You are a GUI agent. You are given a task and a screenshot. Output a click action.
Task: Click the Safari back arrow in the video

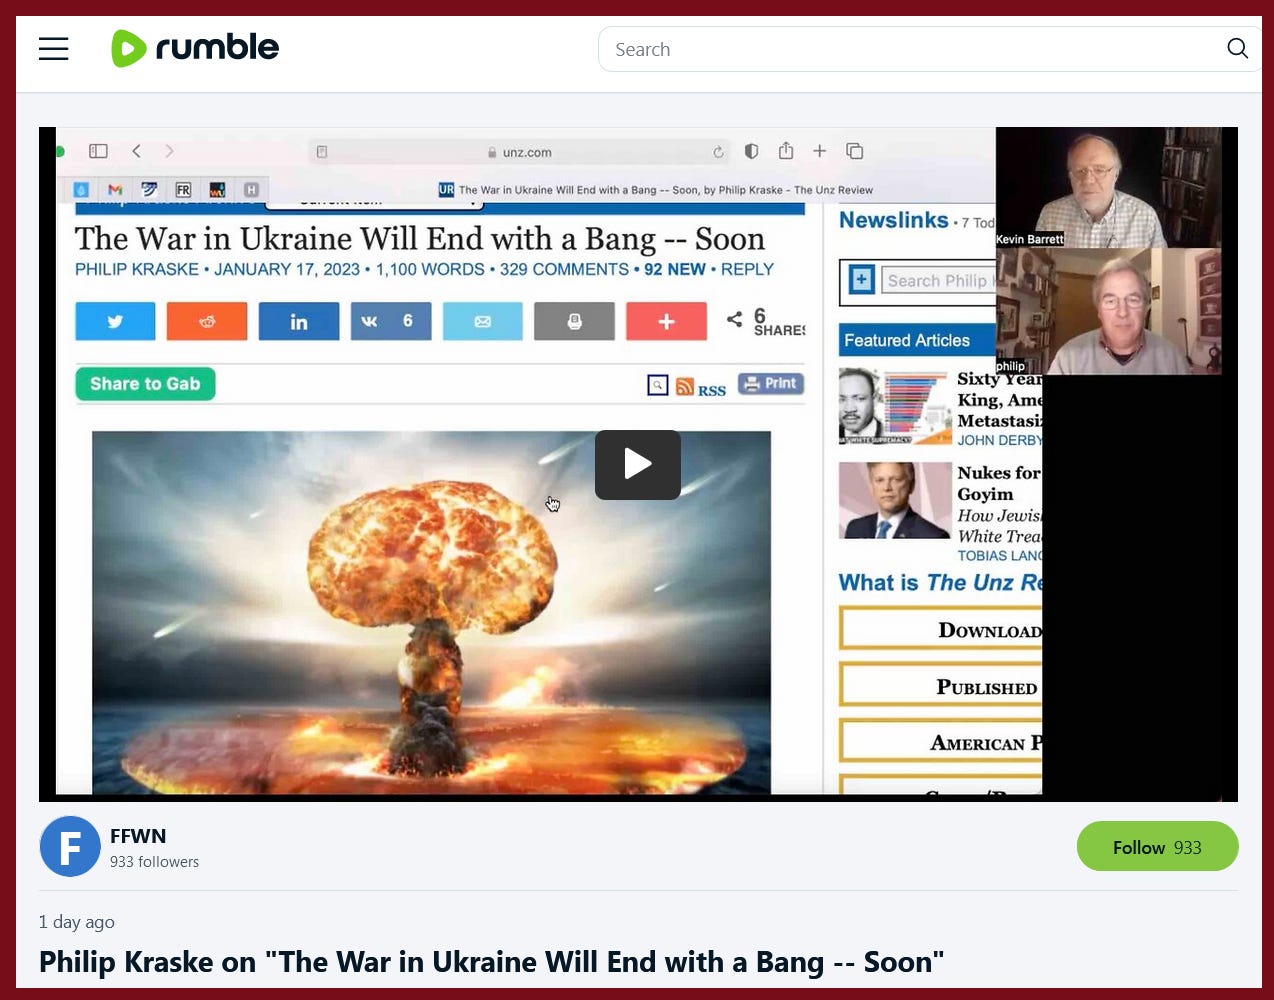tap(137, 151)
